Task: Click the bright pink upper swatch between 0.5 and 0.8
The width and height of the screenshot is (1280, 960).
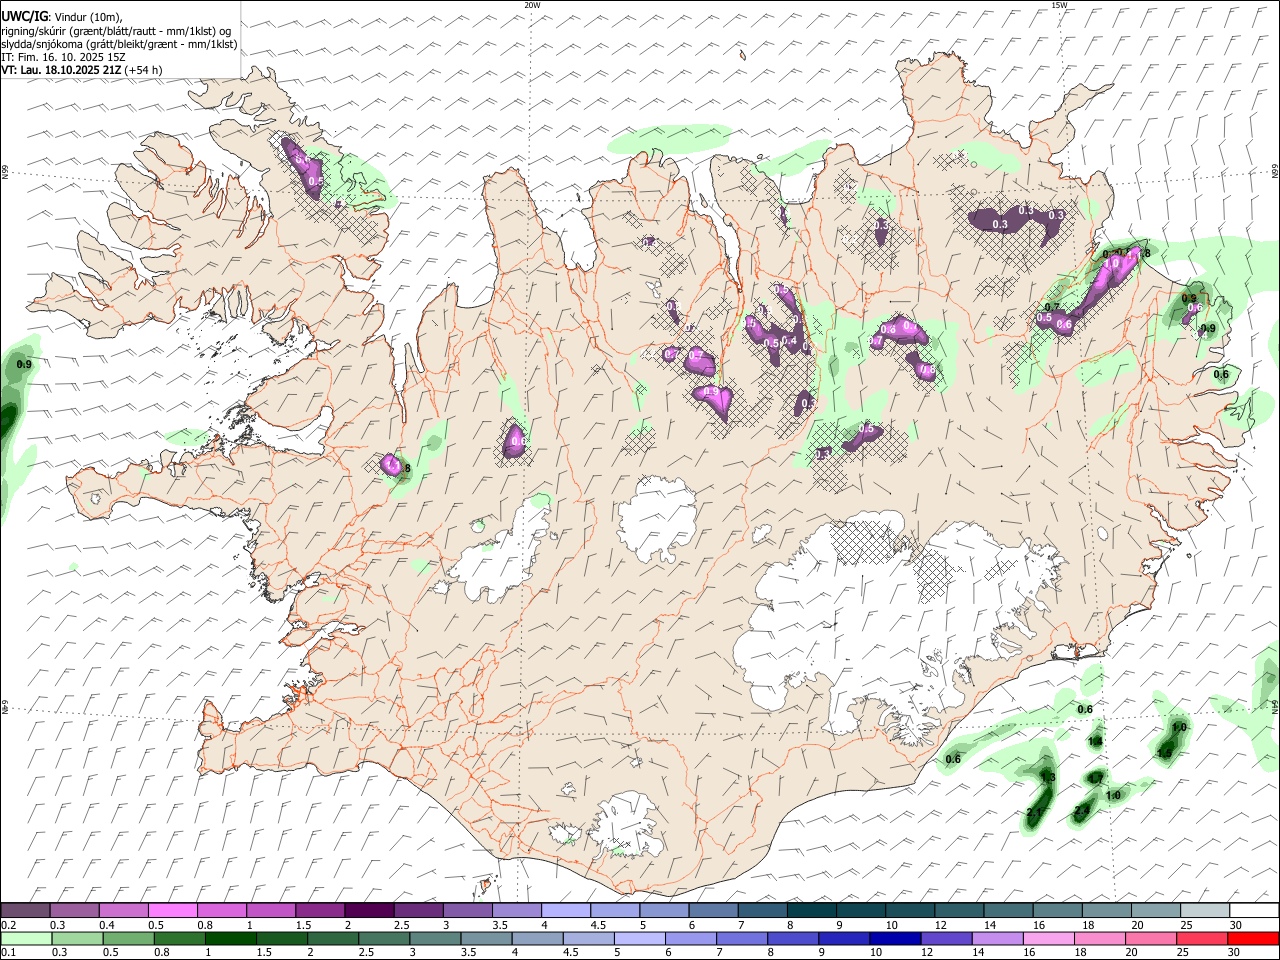Action: (172, 910)
